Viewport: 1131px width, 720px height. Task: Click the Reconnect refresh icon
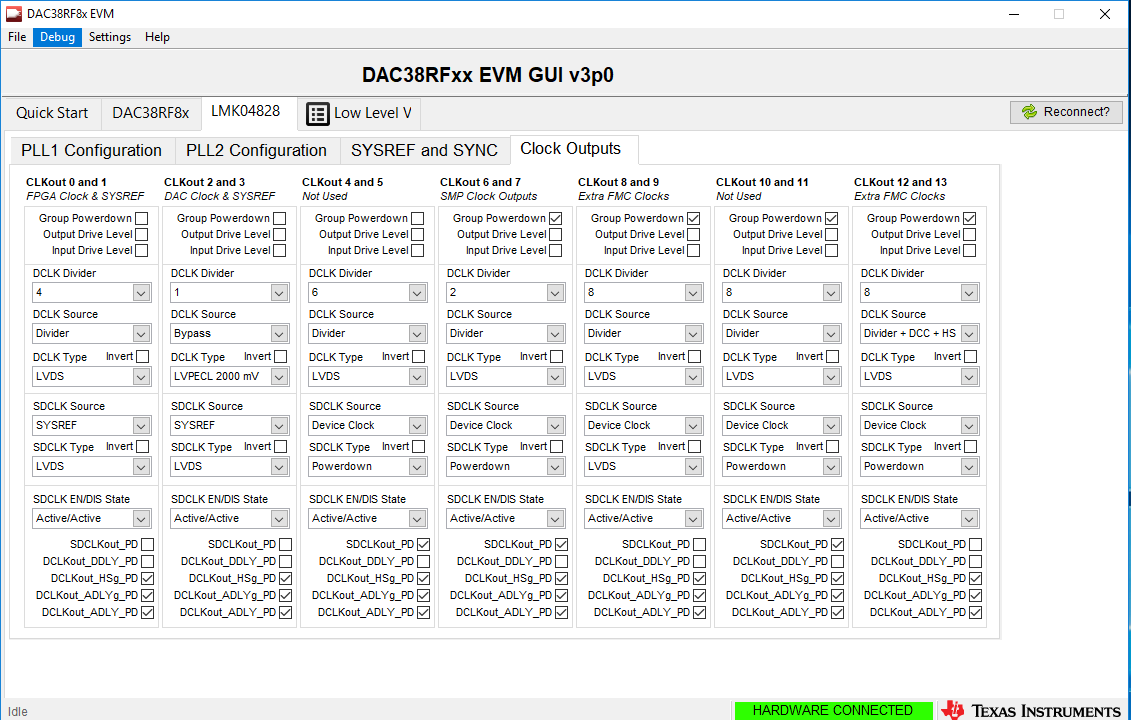[1029, 112]
